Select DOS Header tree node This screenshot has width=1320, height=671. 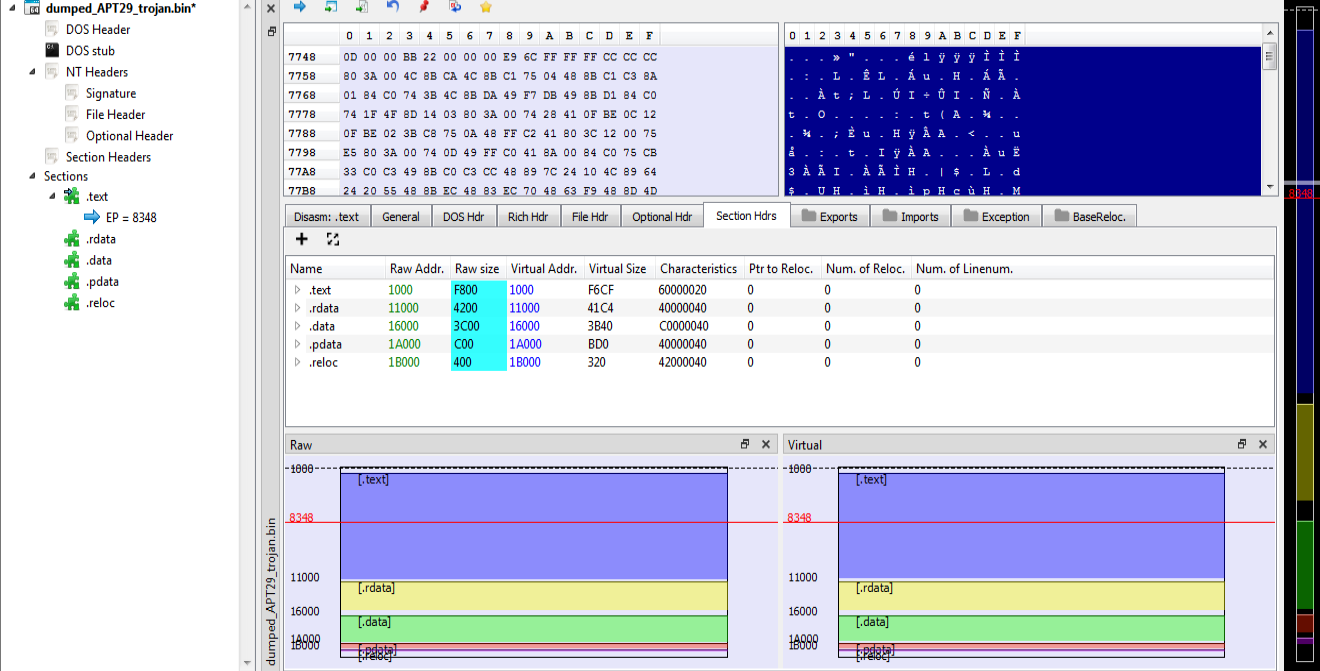tap(98, 29)
